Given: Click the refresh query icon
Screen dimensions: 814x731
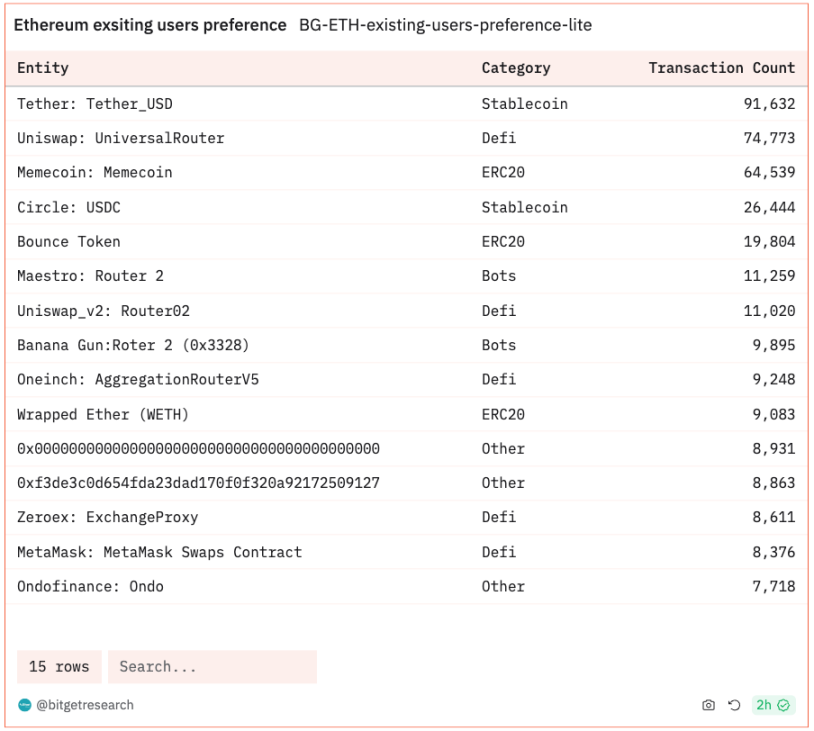Looking at the screenshot, I should (733, 705).
